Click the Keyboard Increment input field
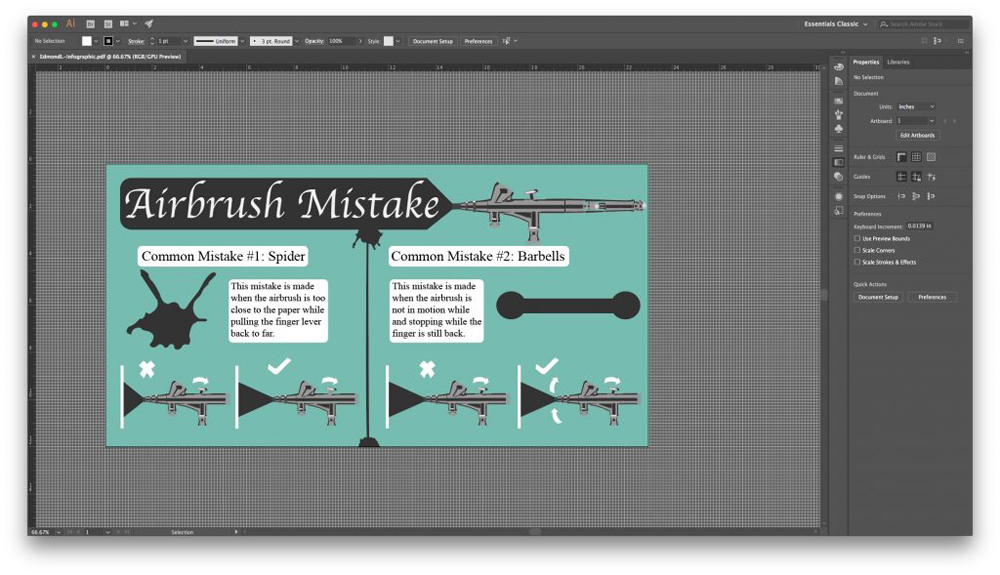This screenshot has width=1000, height=575. pos(920,226)
